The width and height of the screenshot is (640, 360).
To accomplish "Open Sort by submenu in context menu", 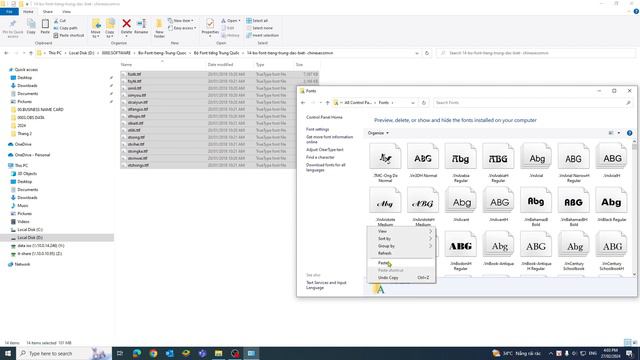I will point(401,238).
